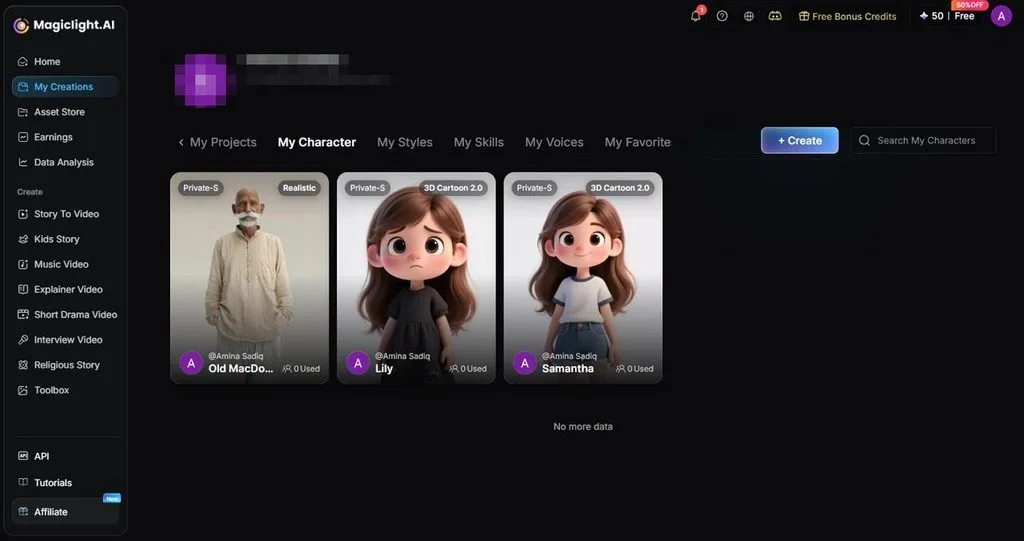Click author avatar on Old MacDo... card

coord(191,363)
